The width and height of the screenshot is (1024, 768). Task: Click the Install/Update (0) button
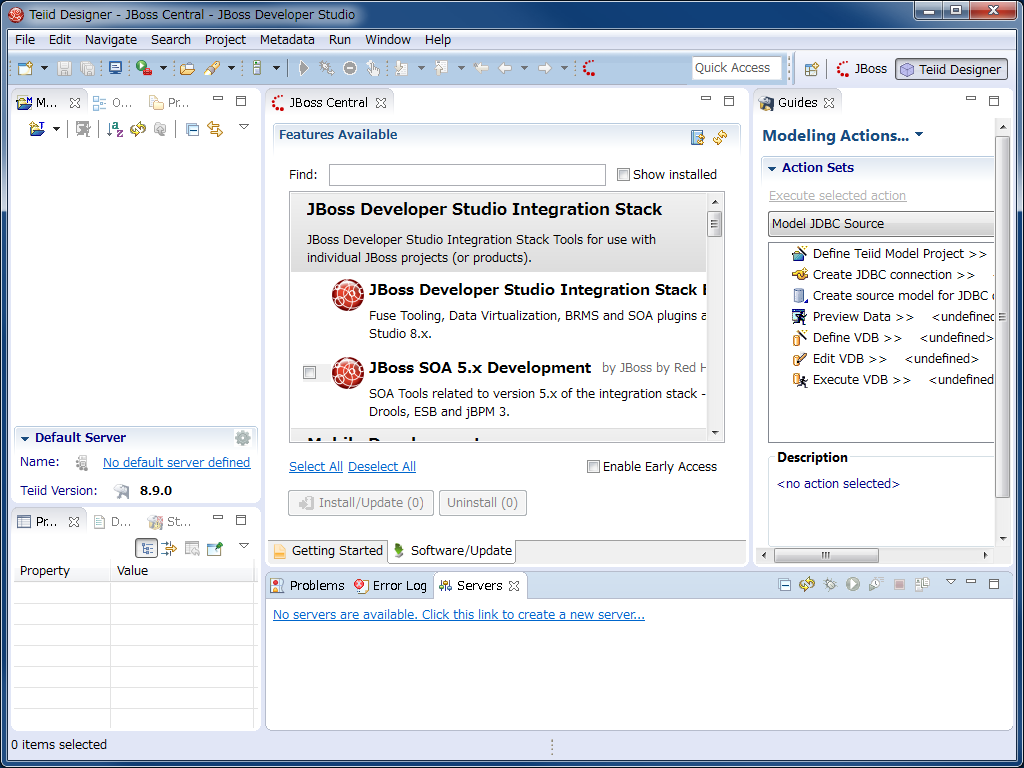click(x=360, y=503)
